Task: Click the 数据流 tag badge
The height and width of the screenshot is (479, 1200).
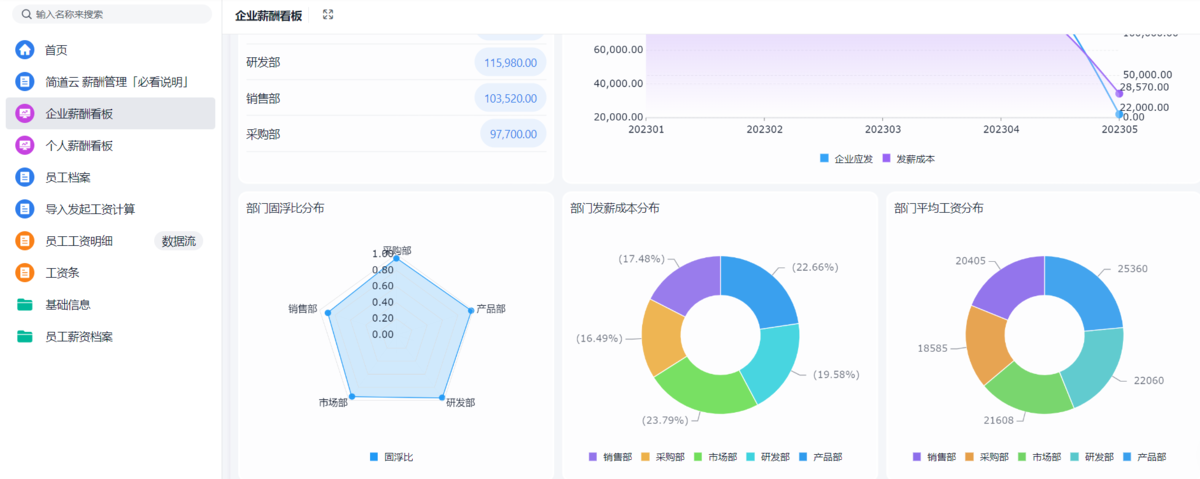Action: [x=179, y=241]
